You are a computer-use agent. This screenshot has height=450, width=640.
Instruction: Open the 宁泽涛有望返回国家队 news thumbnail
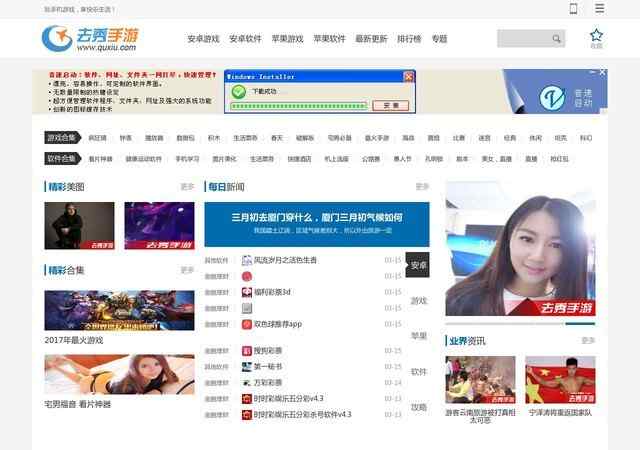tap(560, 380)
